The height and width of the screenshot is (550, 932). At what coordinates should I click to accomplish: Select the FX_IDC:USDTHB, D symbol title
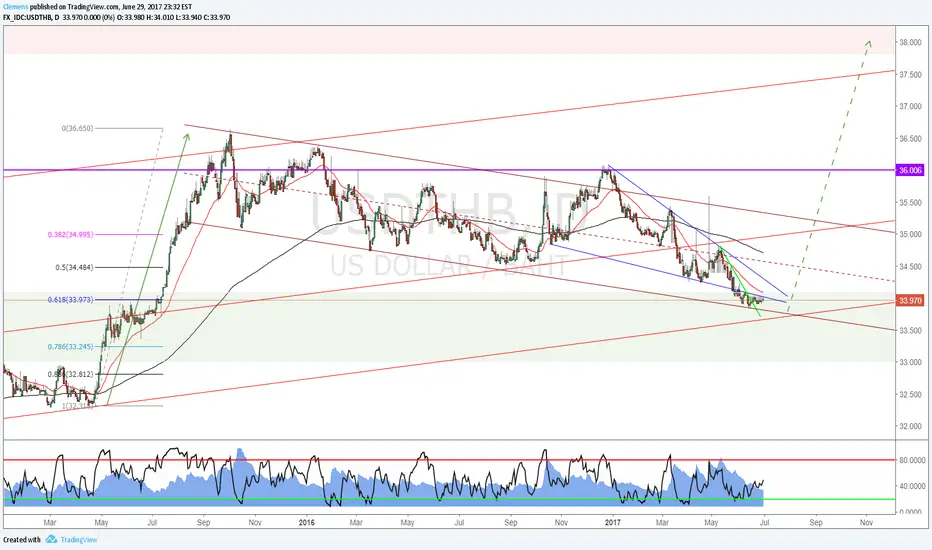point(30,17)
